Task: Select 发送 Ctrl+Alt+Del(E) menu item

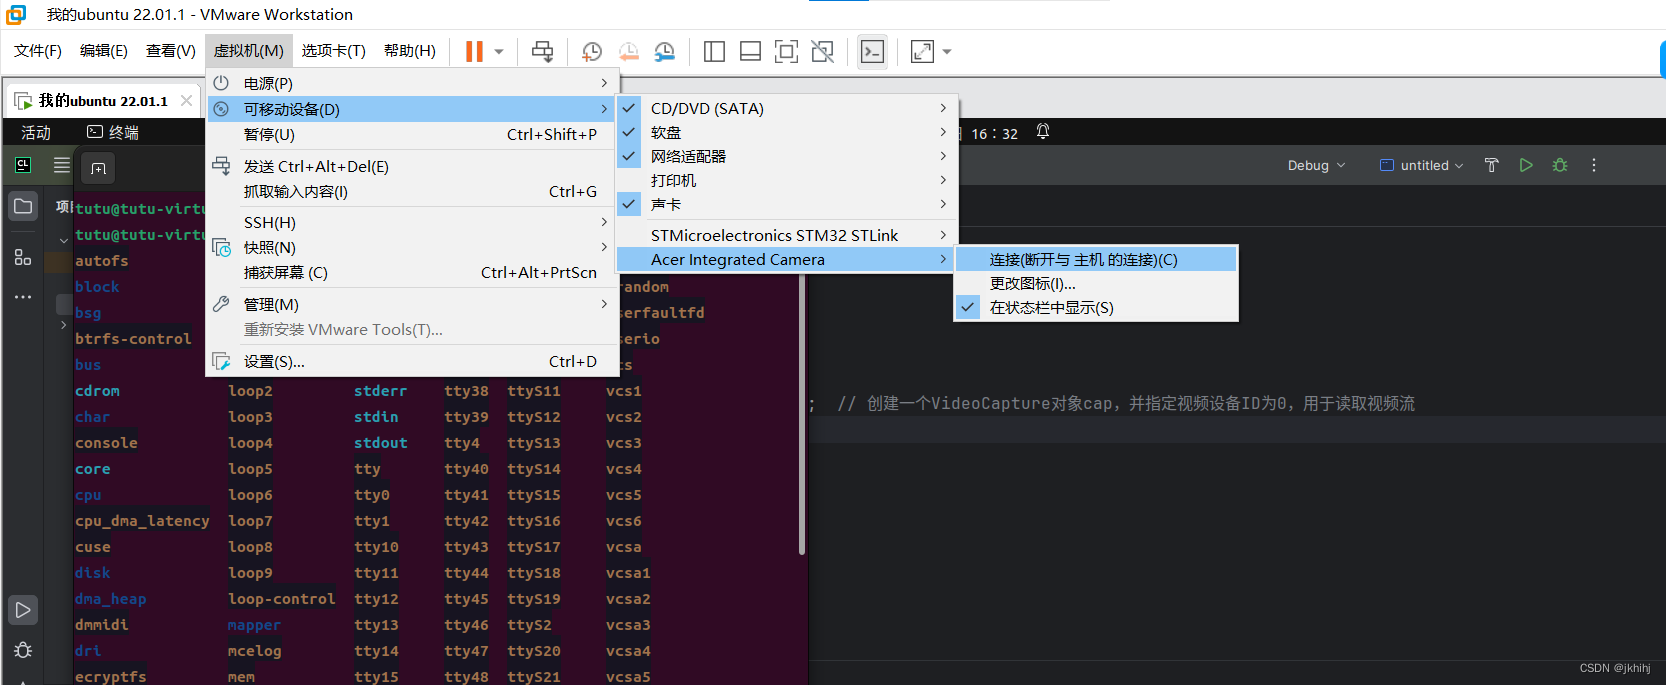Action: [x=412, y=166]
